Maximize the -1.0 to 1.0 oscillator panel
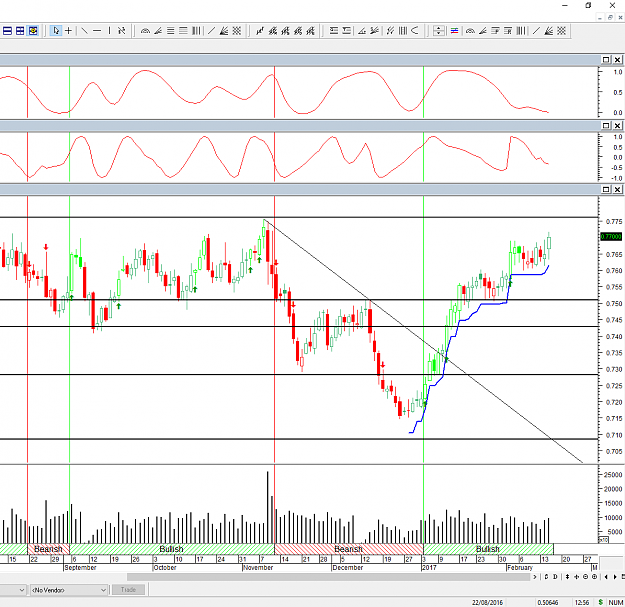 click(606, 126)
